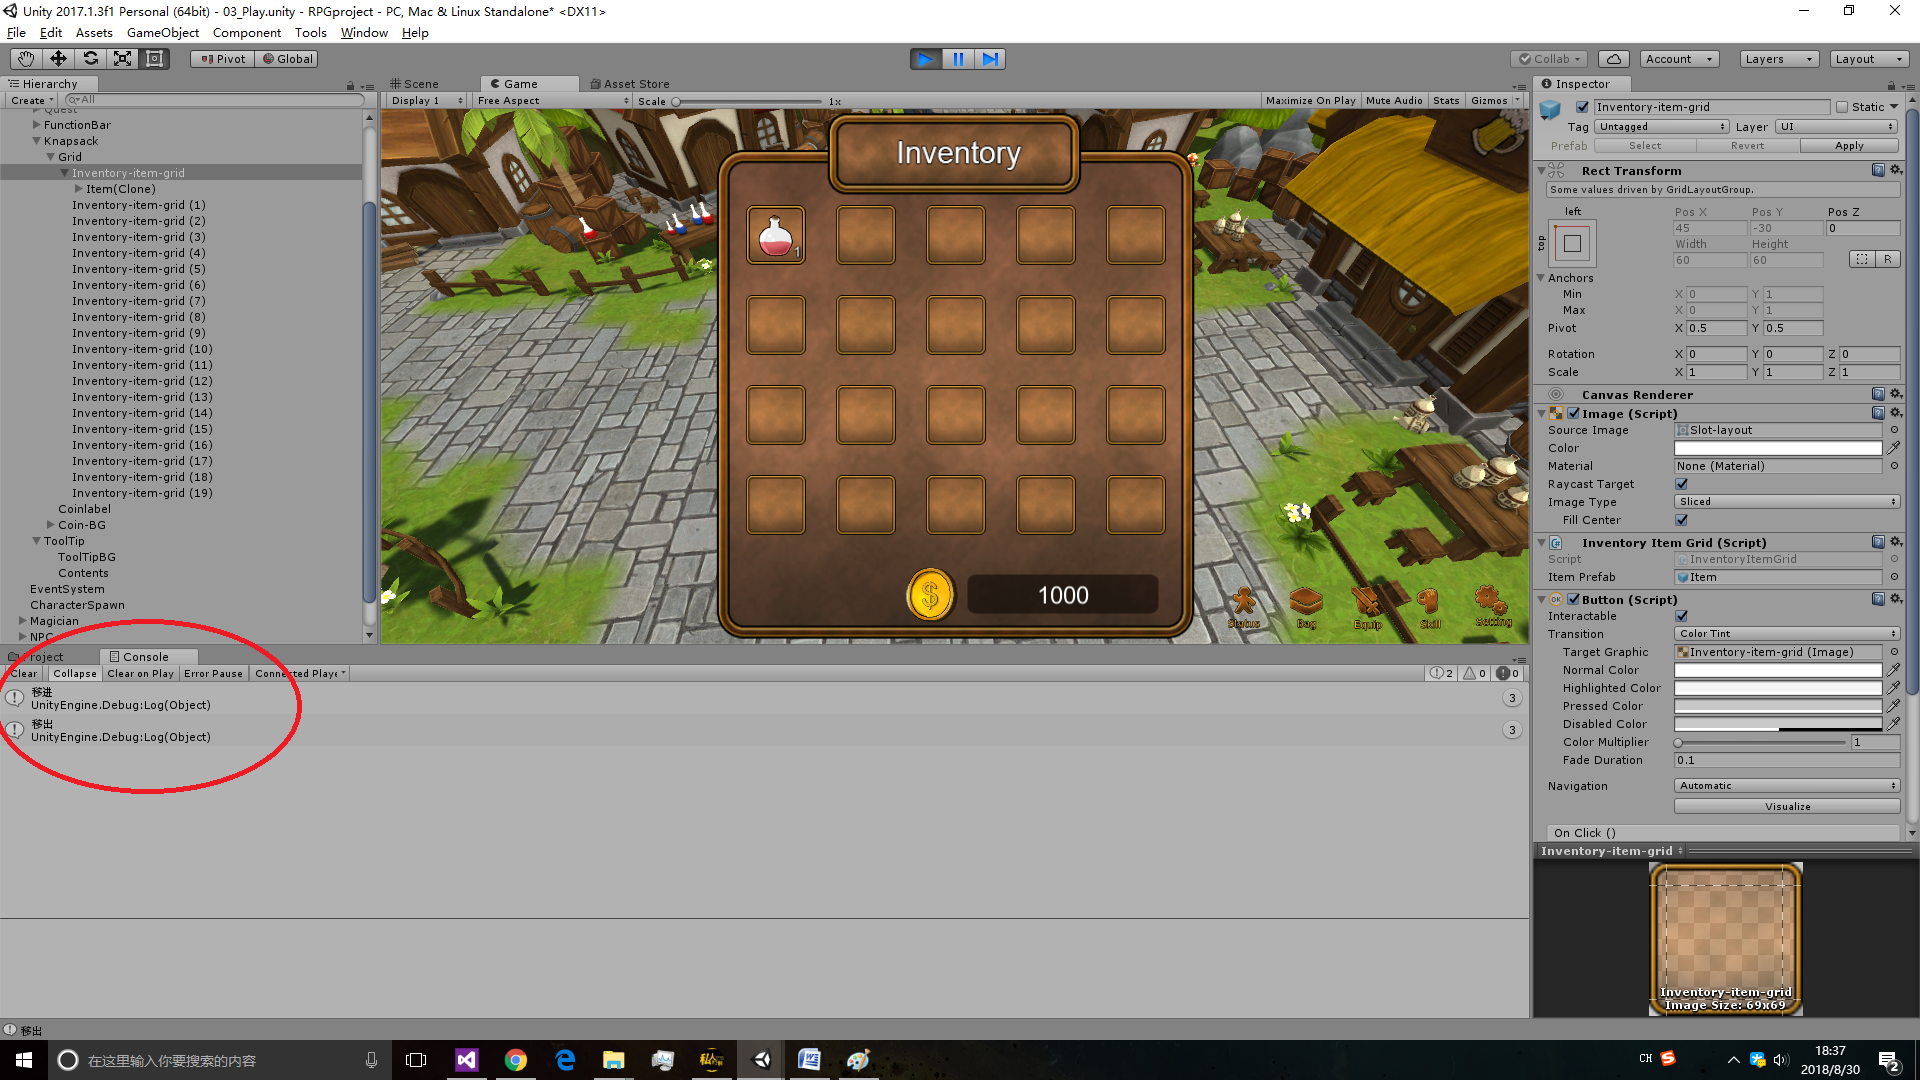Toggle Raycast Target checkbox
1920x1080 pixels.
pos(1682,484)
